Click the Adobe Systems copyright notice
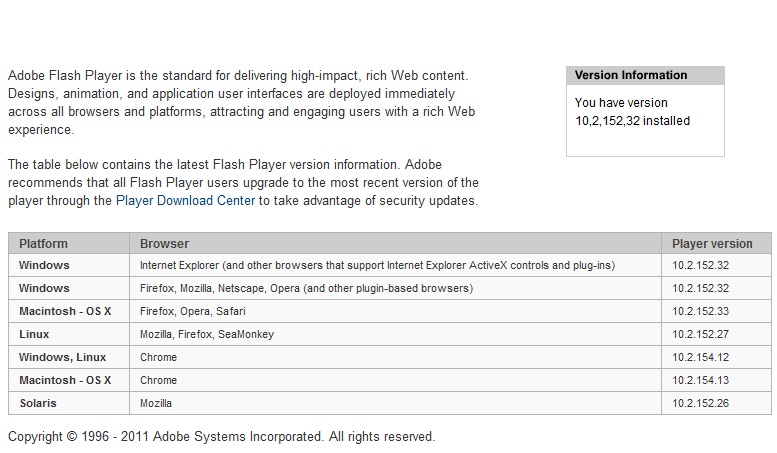The image size is (777, 453). point(222,436)
